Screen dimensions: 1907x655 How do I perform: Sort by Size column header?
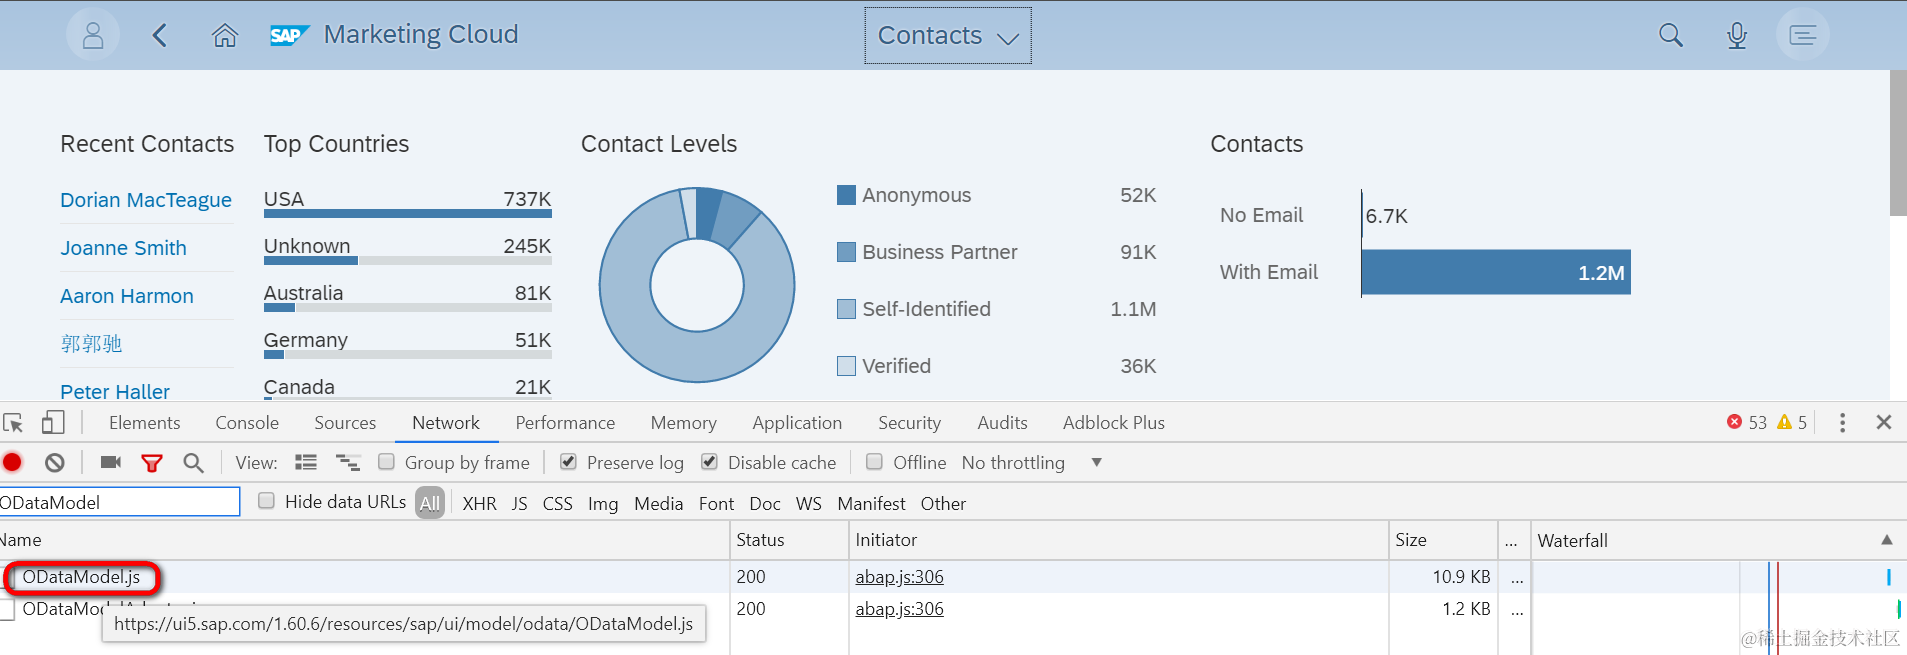click(1442, 540)
